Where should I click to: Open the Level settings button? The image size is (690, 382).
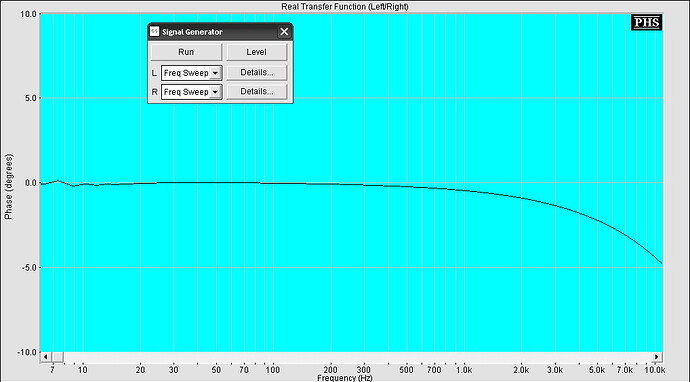click(x=256, y=52)
